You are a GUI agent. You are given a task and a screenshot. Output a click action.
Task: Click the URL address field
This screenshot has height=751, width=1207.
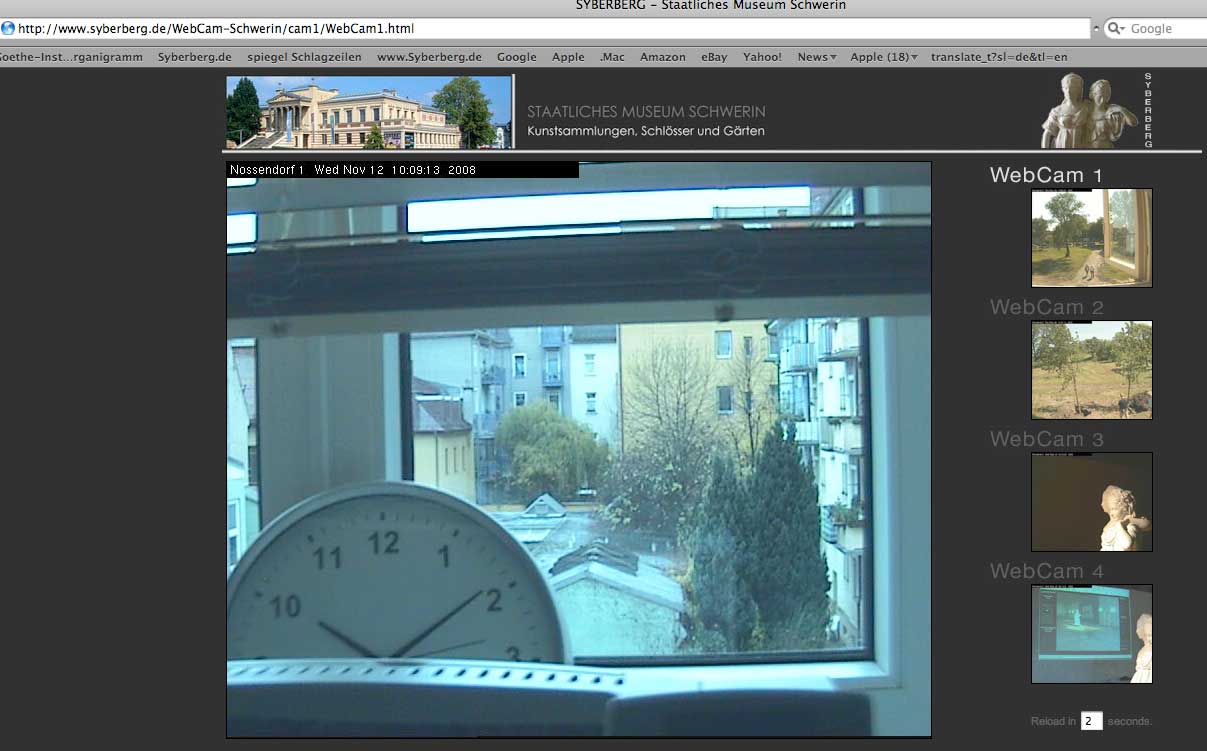coord(550,29)
